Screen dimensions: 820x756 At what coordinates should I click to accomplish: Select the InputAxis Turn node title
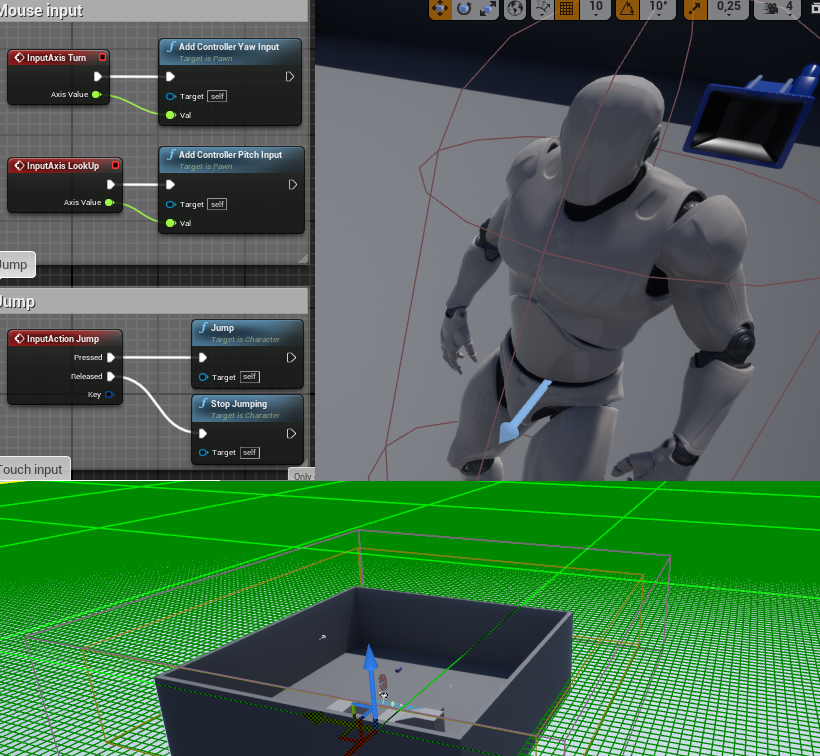click(x=56, y=58)
